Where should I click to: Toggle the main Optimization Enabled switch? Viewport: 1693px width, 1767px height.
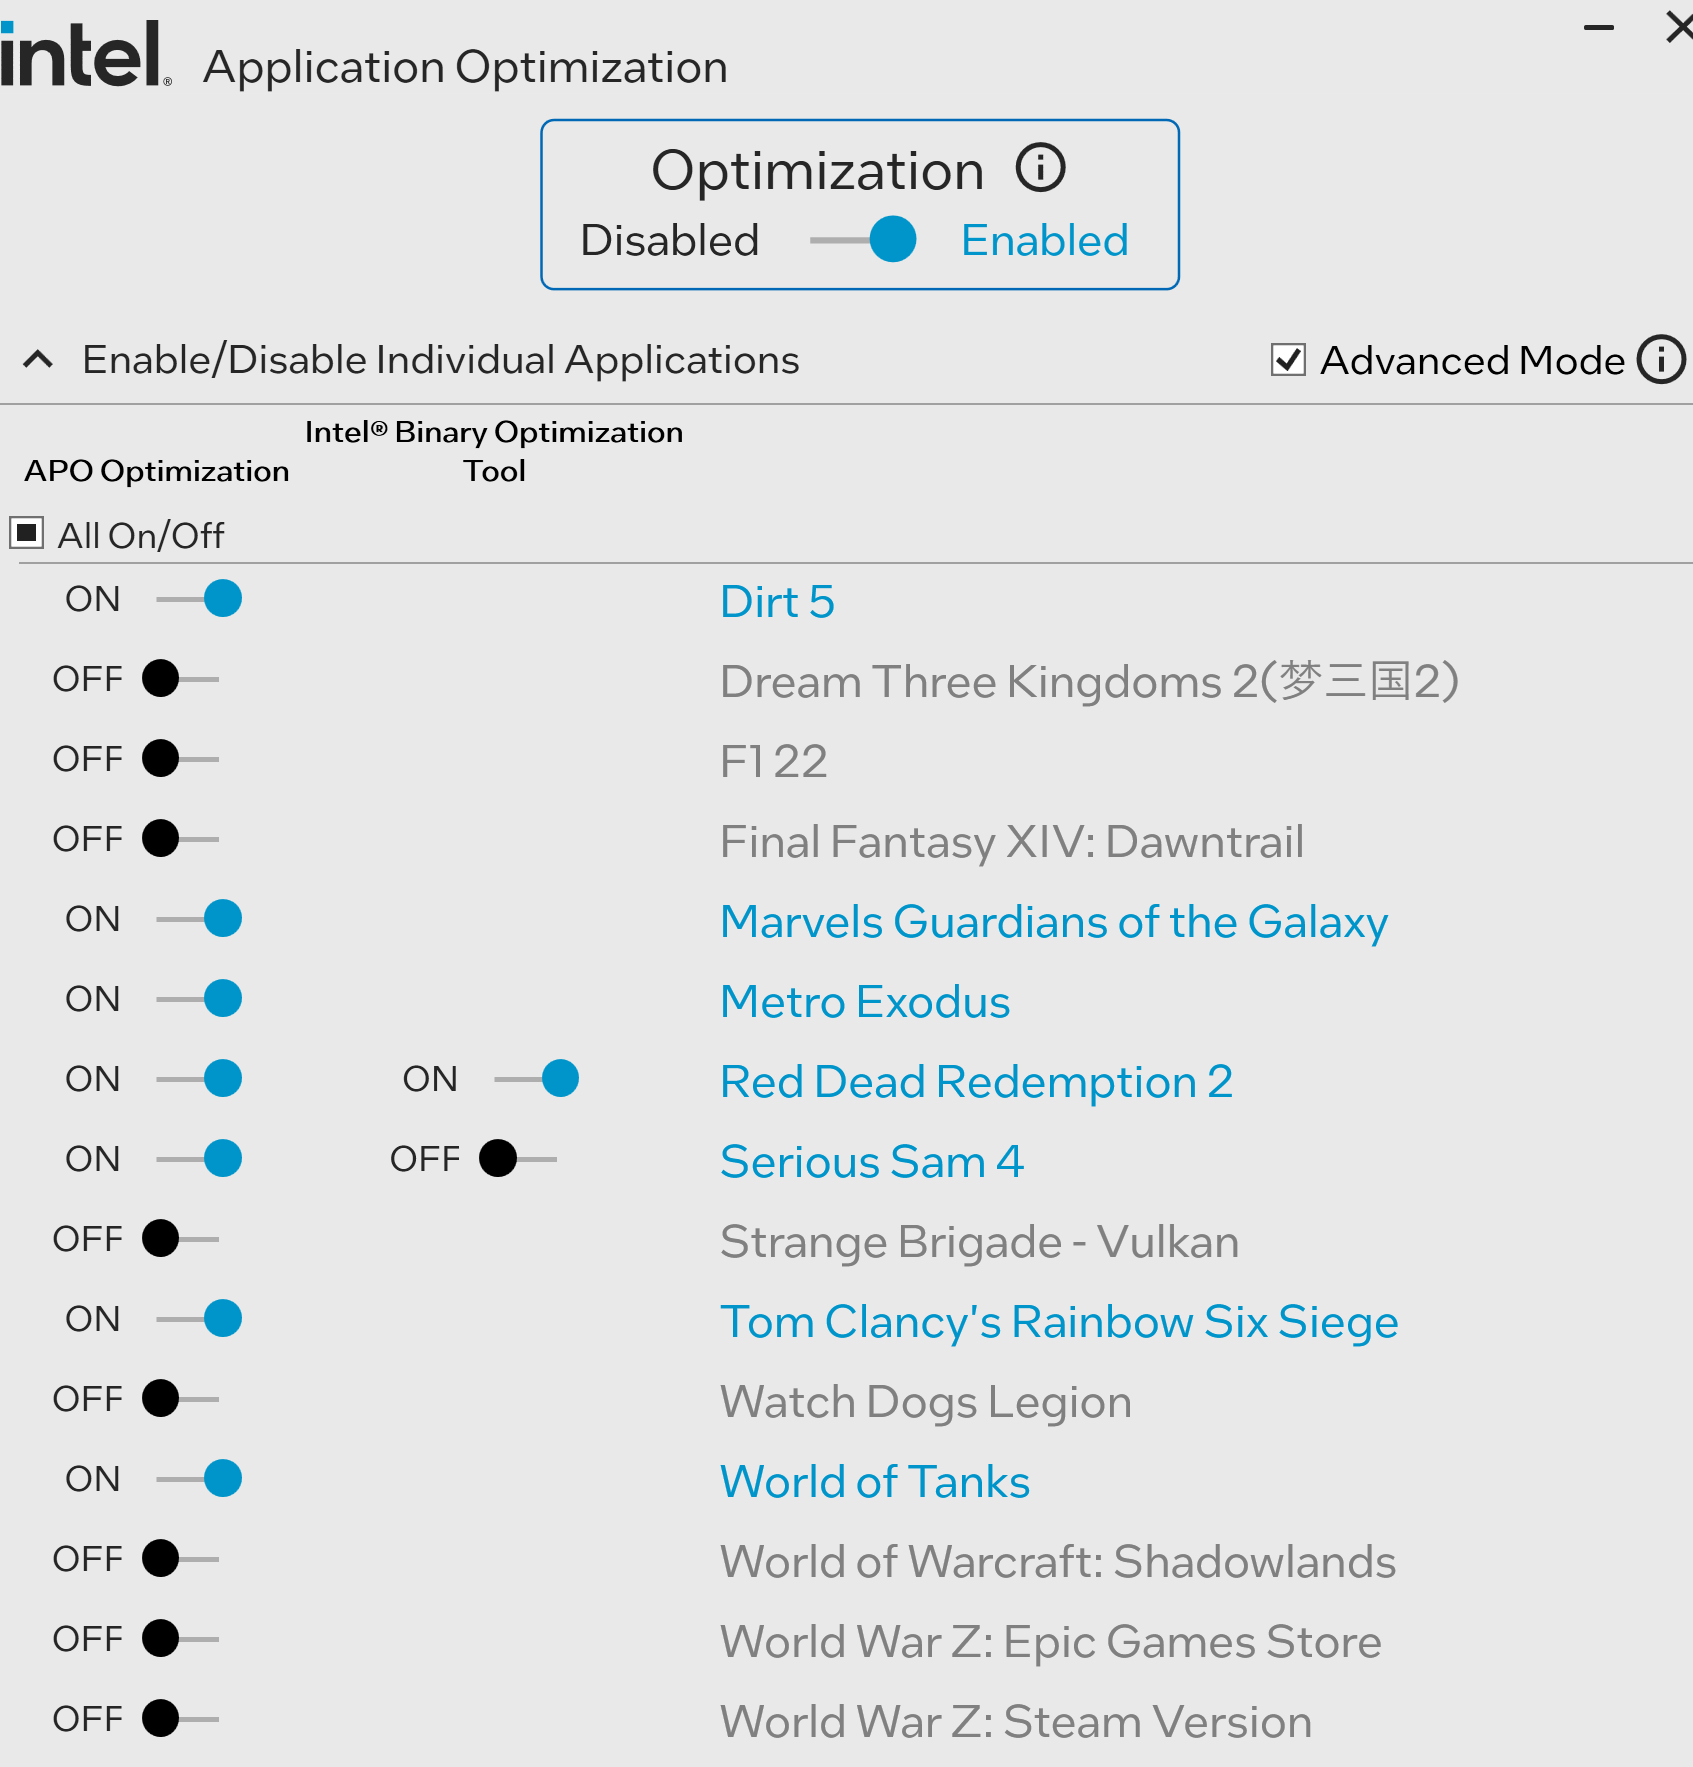pos(866,240)
